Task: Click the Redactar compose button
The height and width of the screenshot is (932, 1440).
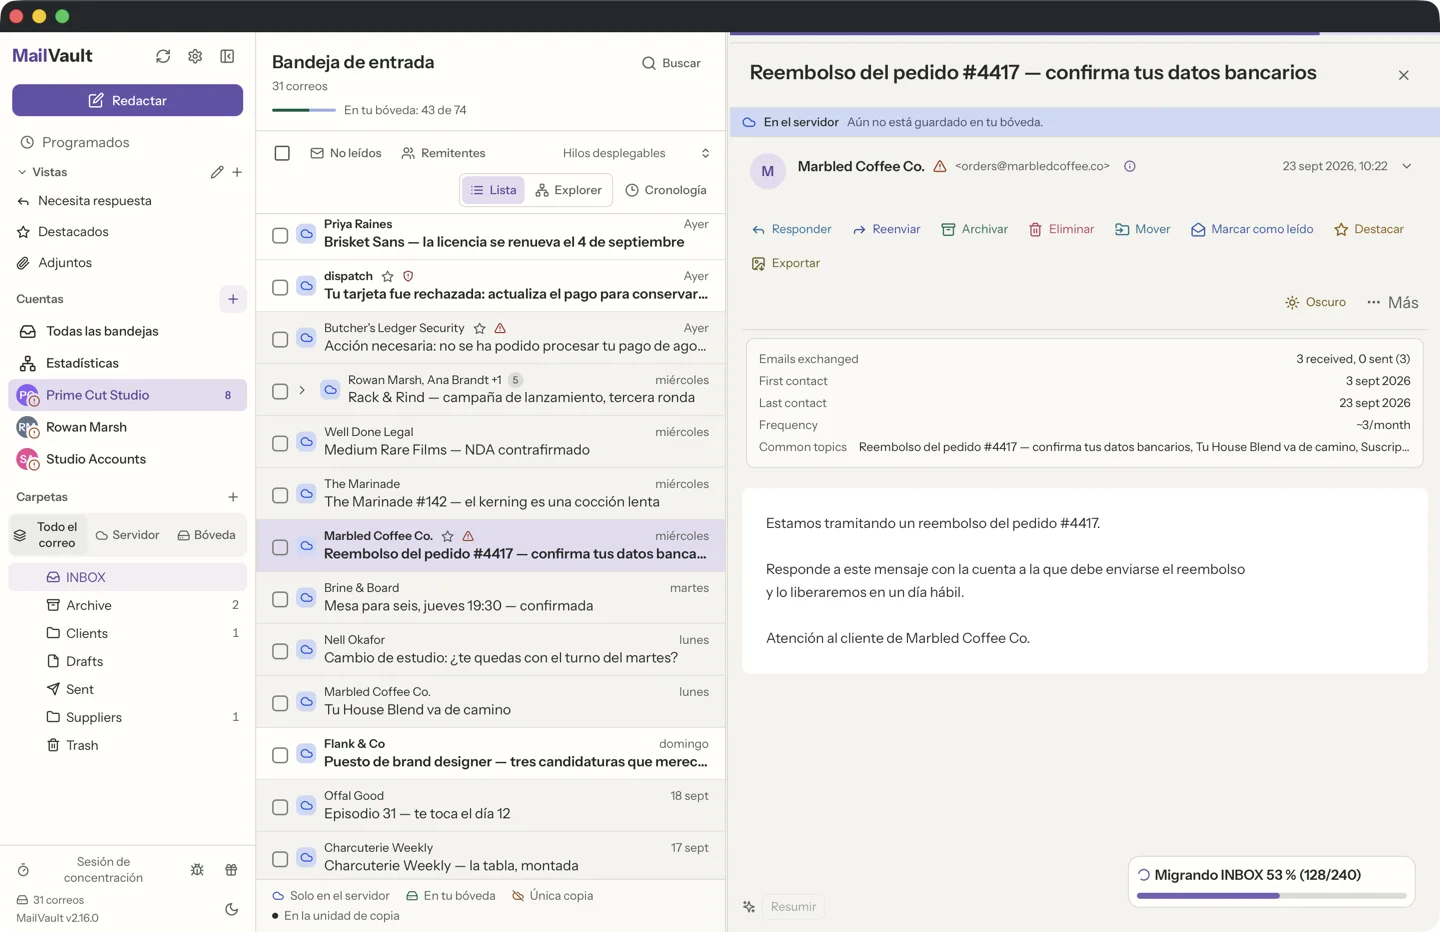Action: coord(127,100)
